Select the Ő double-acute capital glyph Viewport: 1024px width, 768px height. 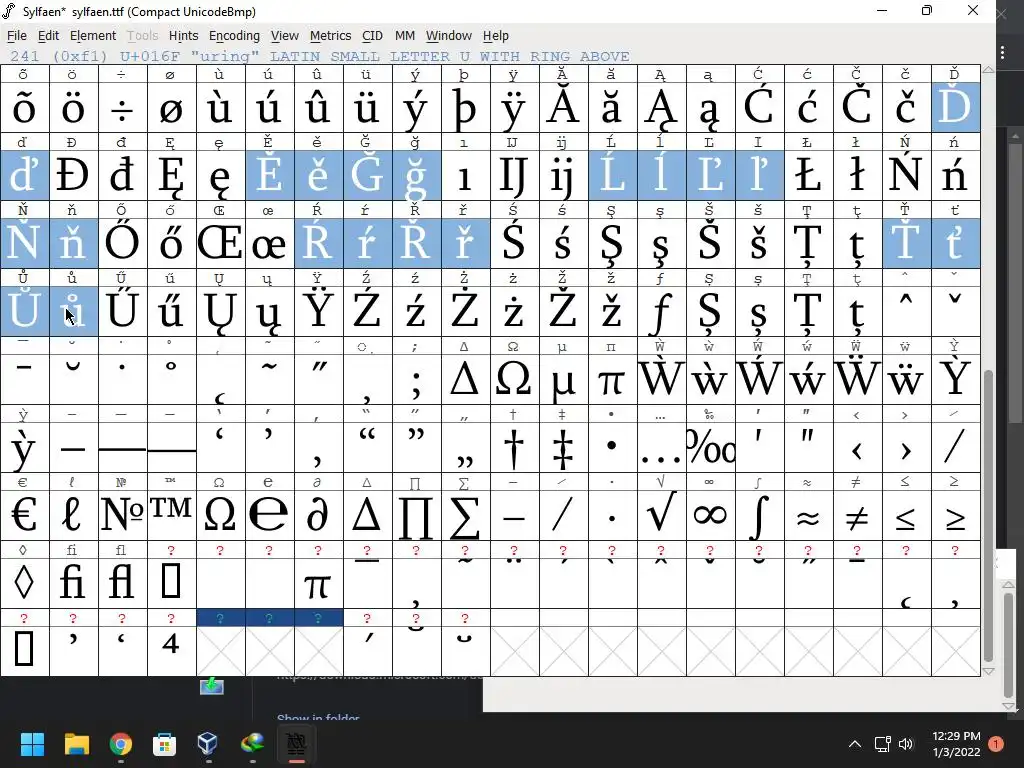tap(122, 243)
